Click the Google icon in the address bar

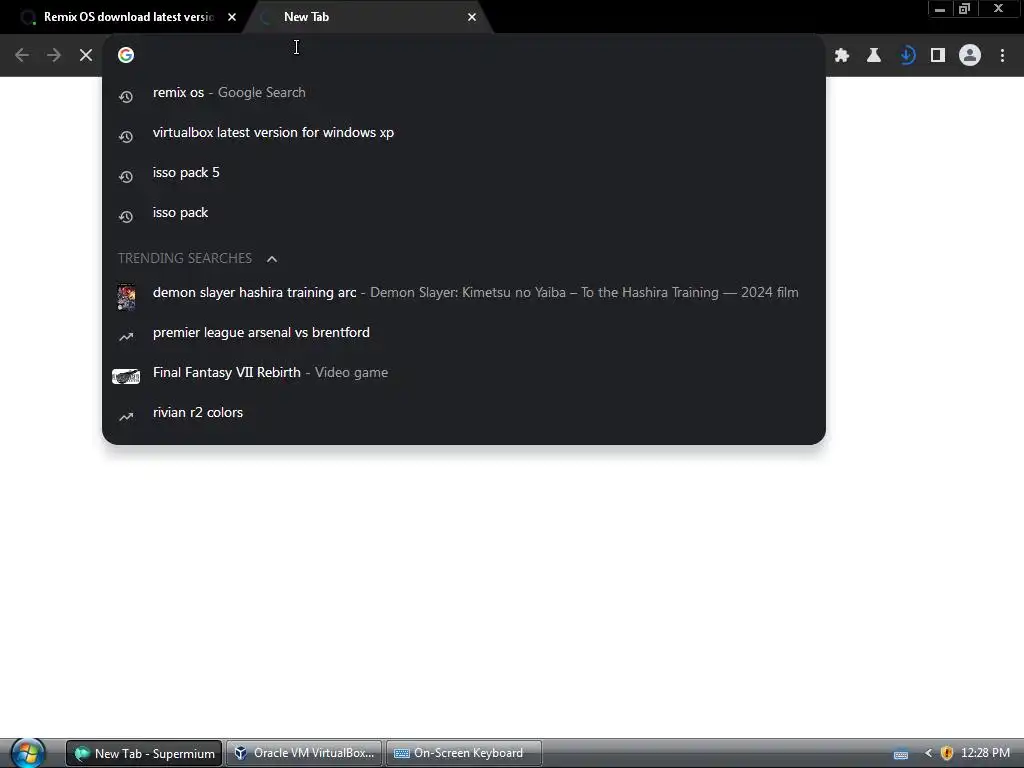point(126,55)
